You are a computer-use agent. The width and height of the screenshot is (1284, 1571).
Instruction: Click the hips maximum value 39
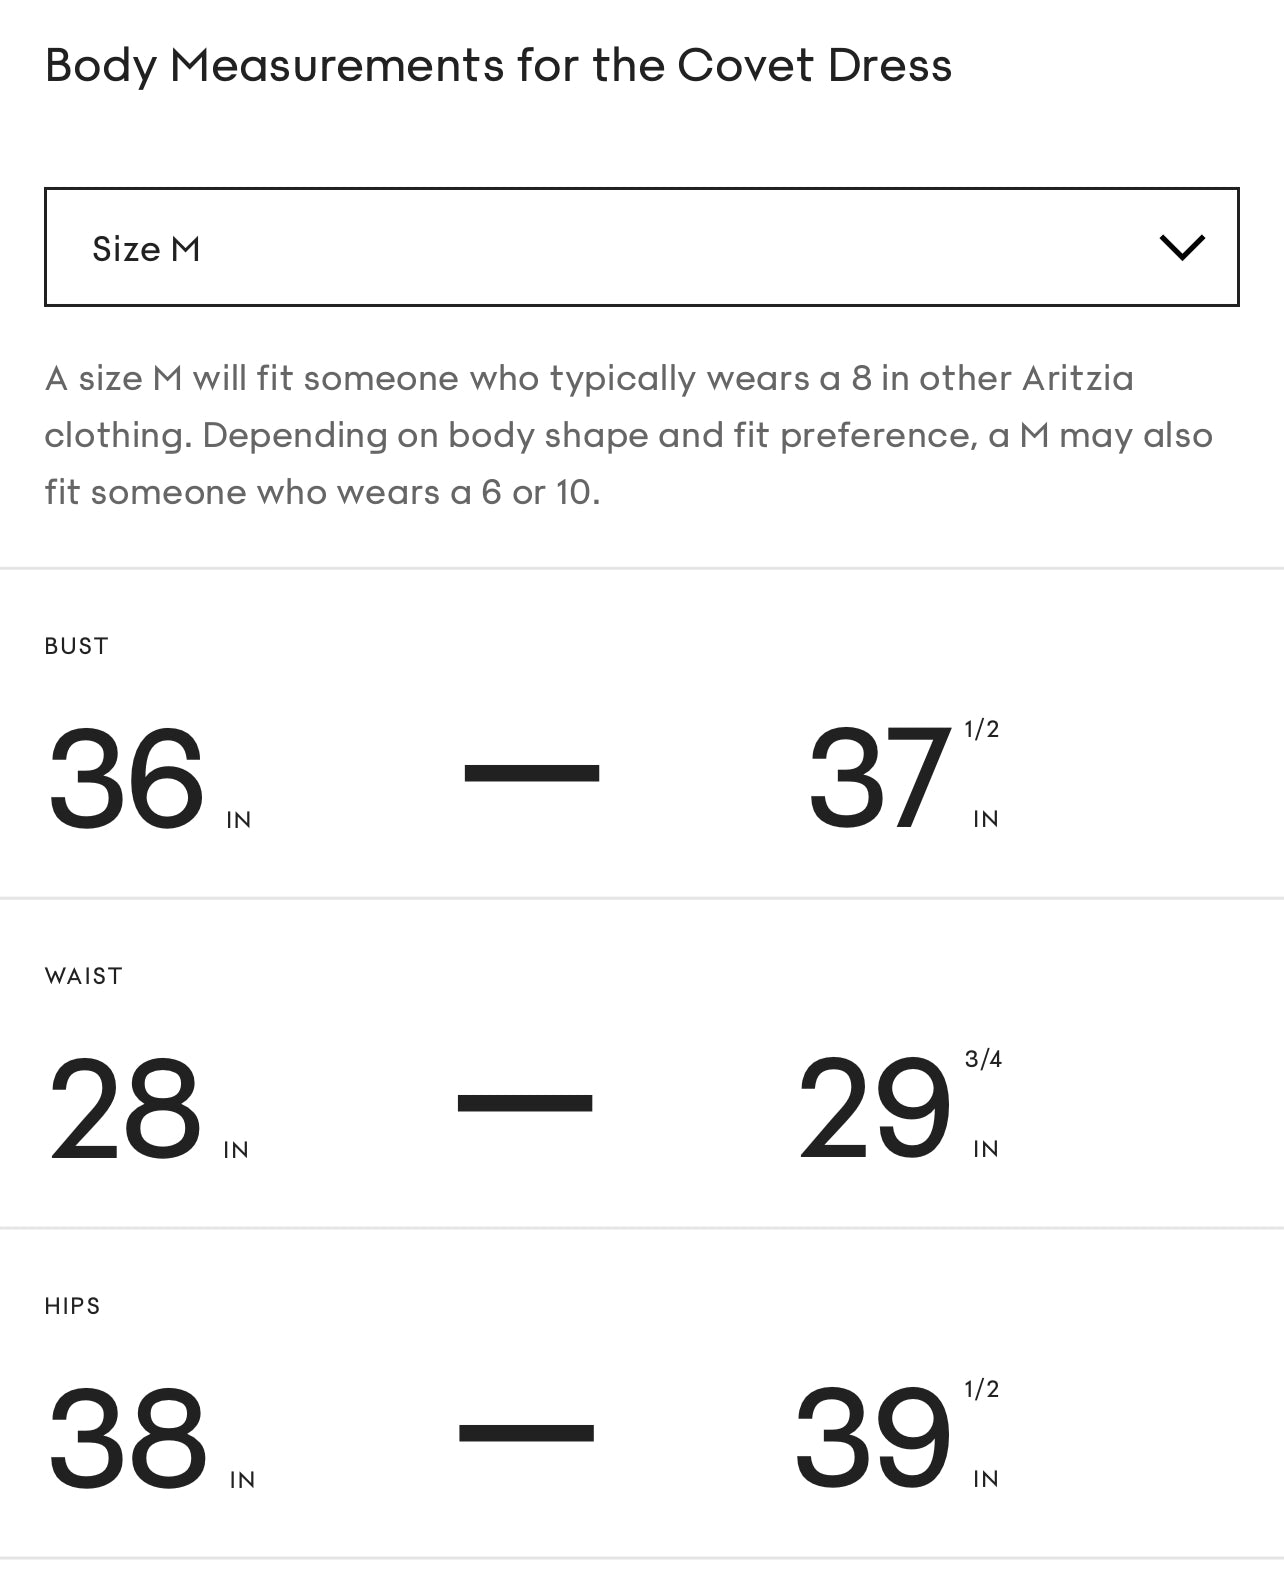pyautogui.click(x=873, y=1439)
